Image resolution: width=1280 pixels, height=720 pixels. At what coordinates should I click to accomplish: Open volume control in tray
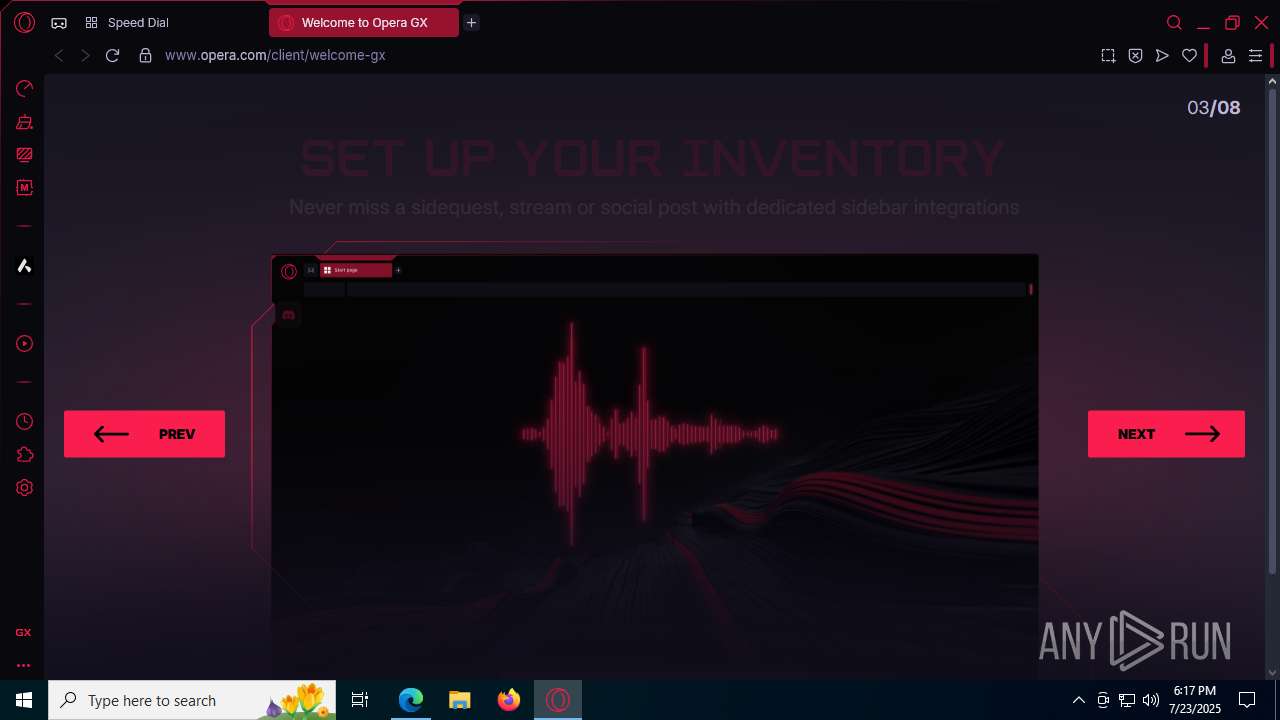(x=1151, y=700)
